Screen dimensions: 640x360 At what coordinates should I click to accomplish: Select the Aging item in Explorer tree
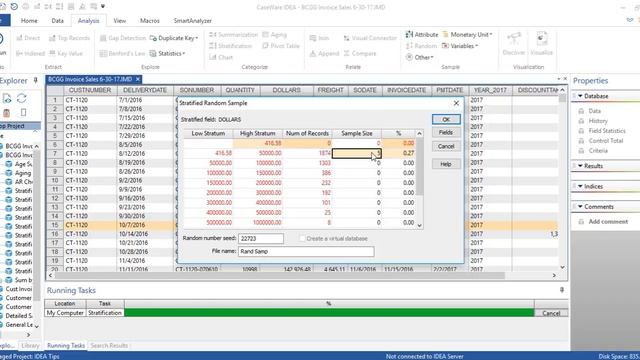tap(22, 173)
